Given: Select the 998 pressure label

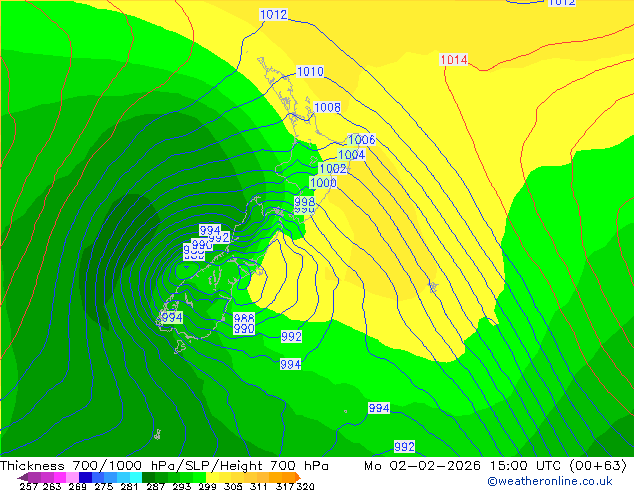Looking at the screenshot, I should (x=304, y=201).
